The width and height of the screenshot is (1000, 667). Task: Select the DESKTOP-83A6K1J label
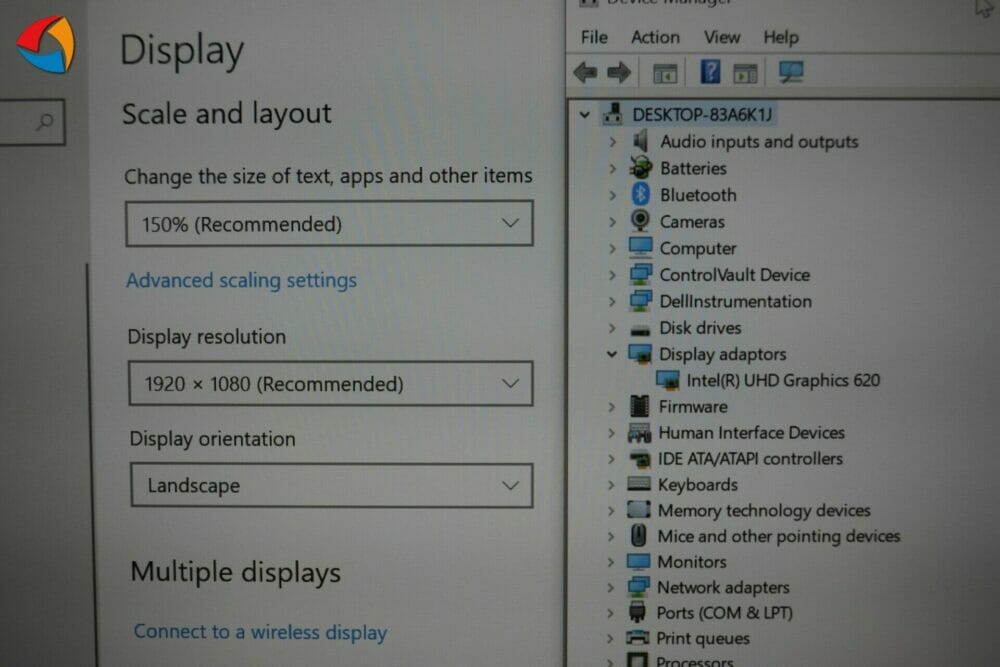point(702,114)
